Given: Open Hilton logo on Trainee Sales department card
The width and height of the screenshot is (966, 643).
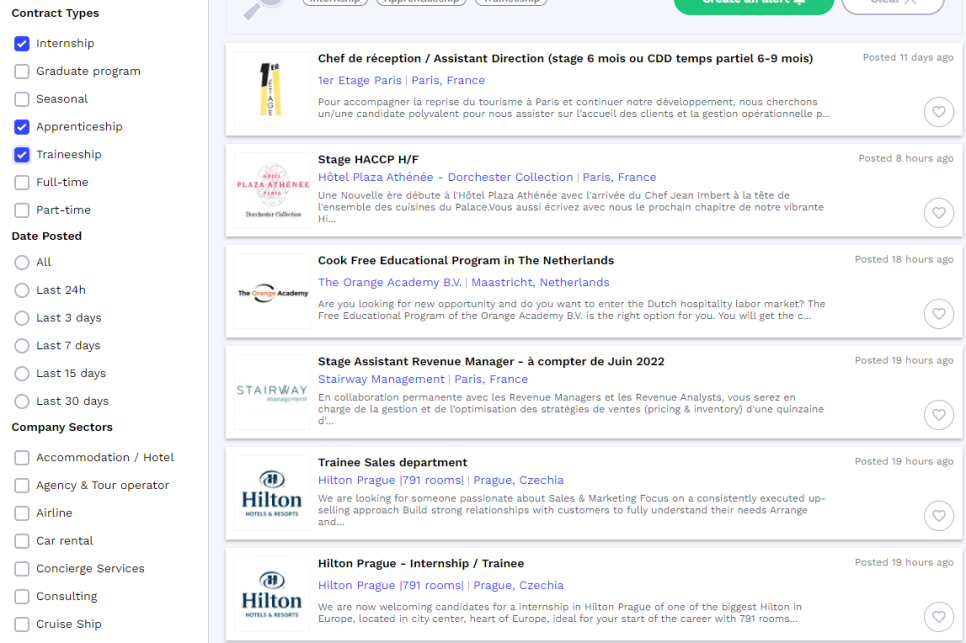Looking at the screenshot, I should (x=272, y=493).
